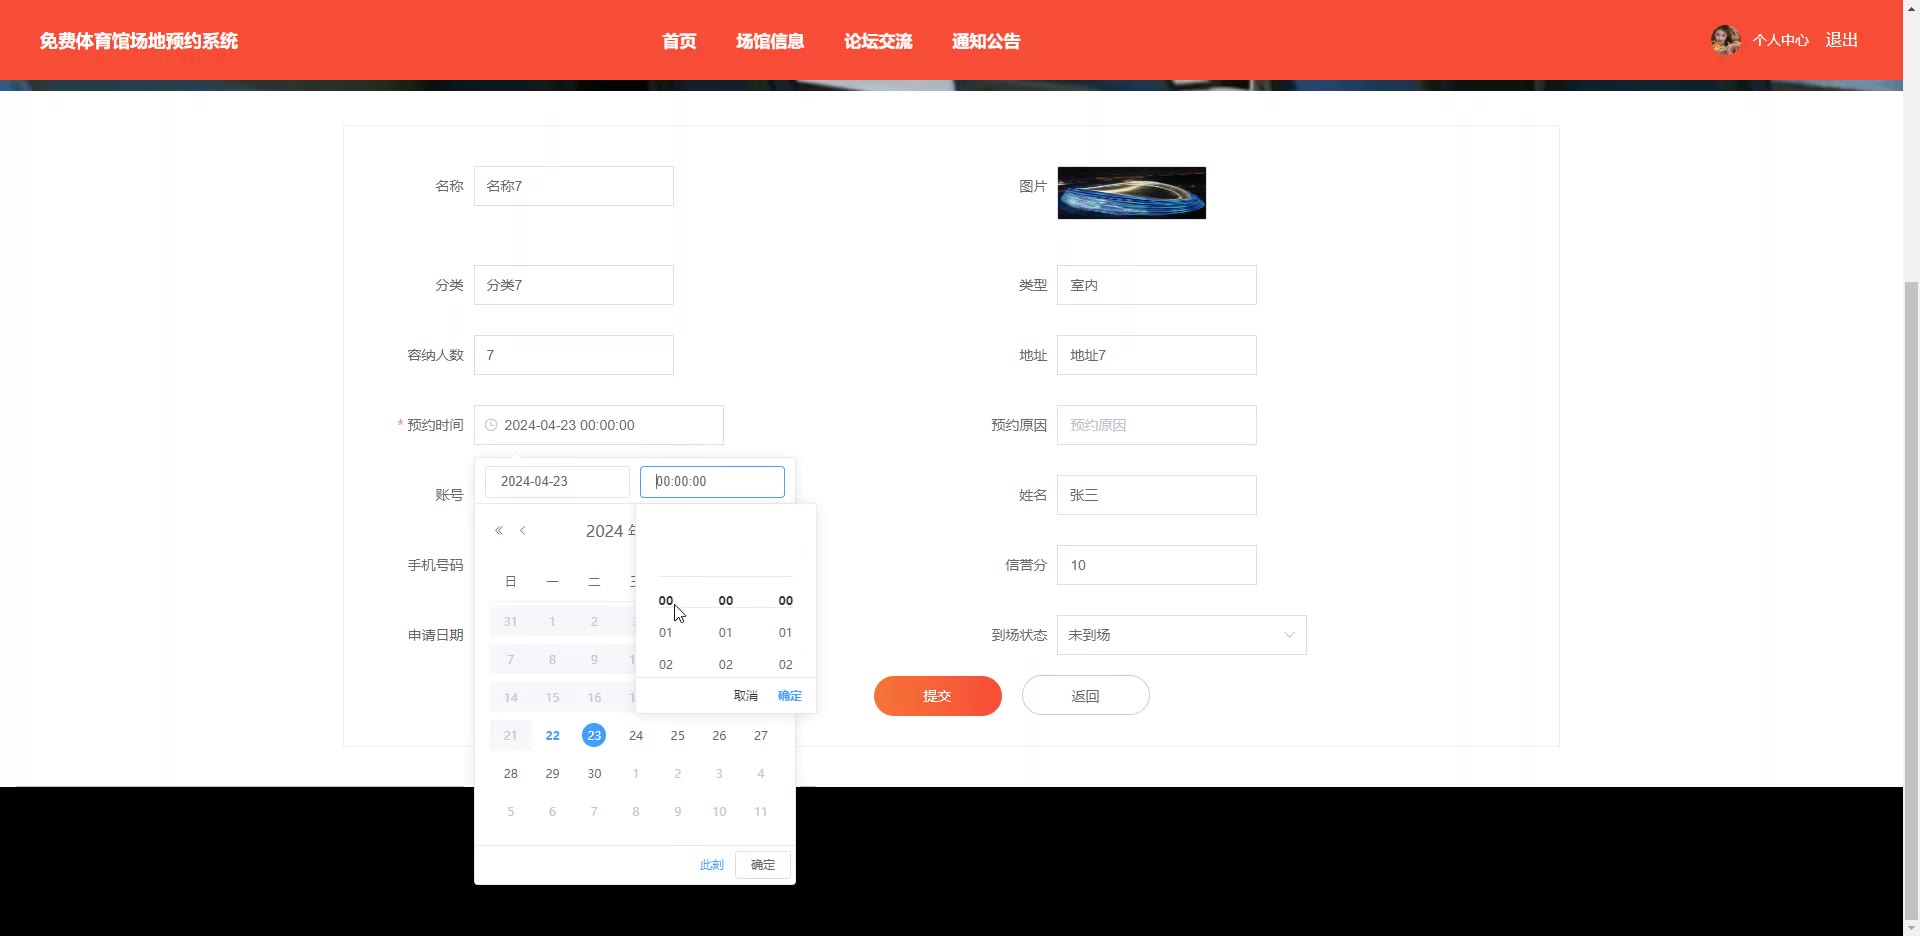The image size is (1920, 936).
Task: Click the 名称 input field
Action: point(573,186)
